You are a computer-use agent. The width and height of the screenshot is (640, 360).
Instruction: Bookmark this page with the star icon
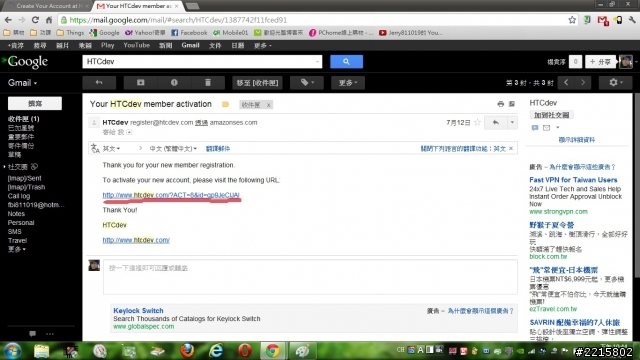[x=572, y=20]
